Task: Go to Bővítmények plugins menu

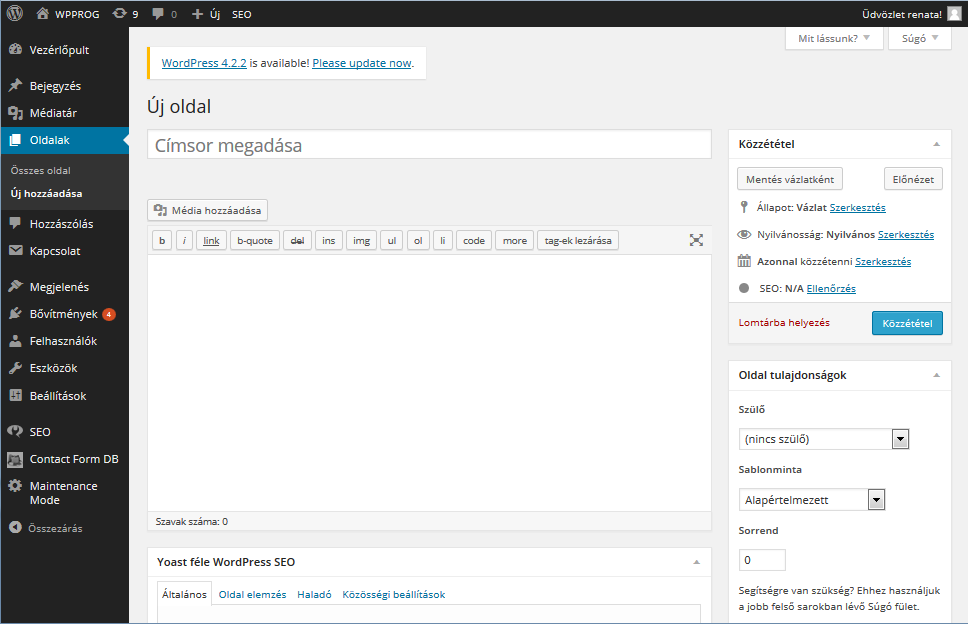Action: [x=64, y=314]
